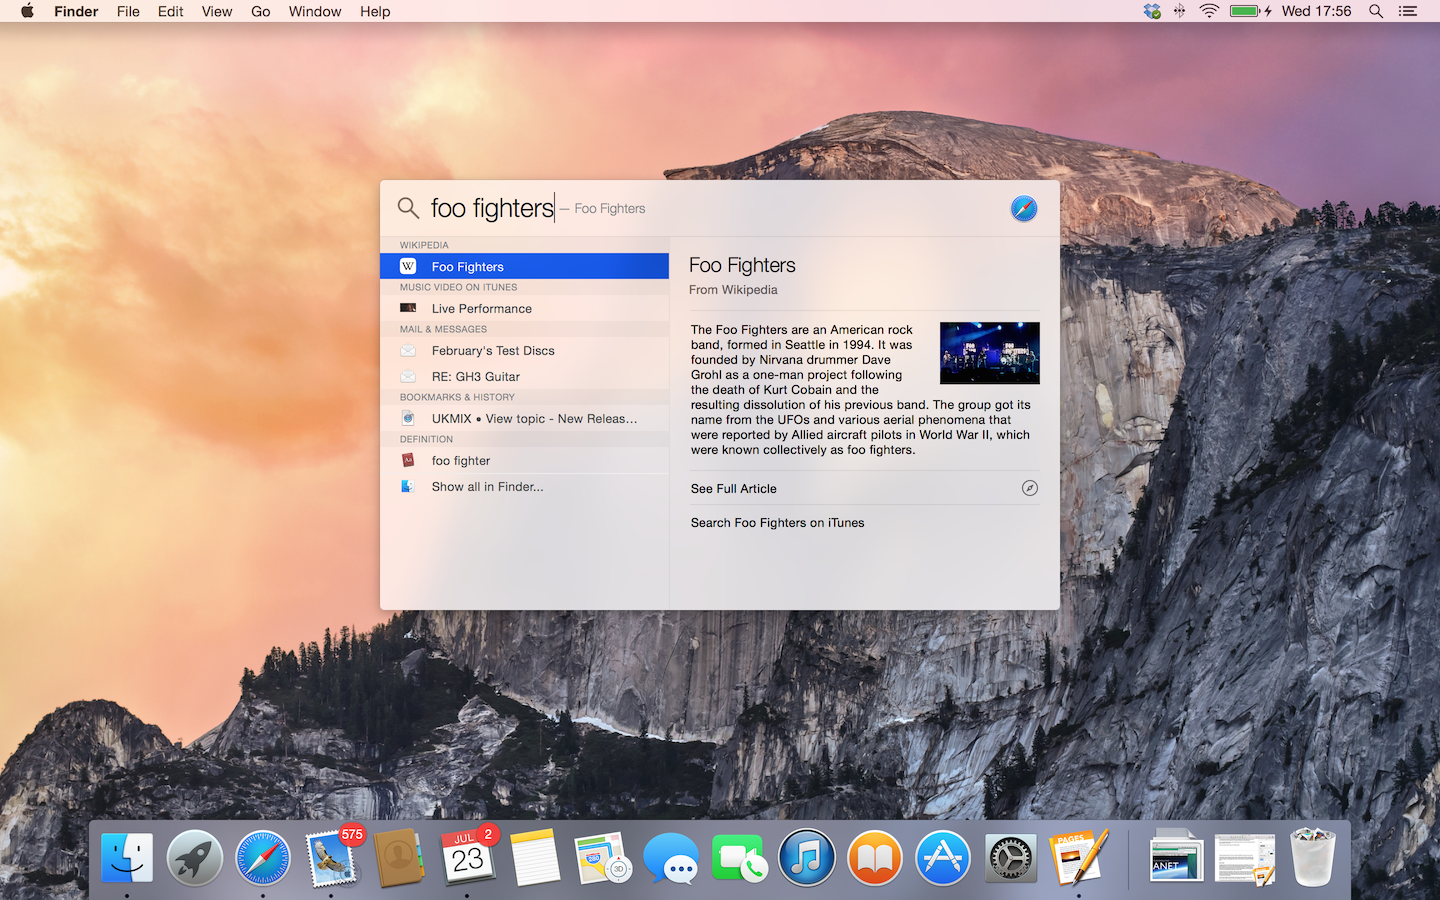Select Live Performance music video result

pyautogui.click(x=524, y=308)
